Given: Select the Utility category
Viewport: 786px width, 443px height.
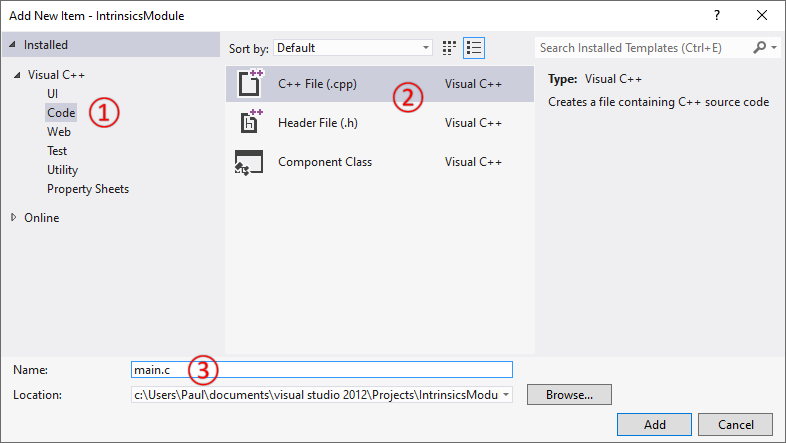Looking at the screenshot, I should coord(62,170).
